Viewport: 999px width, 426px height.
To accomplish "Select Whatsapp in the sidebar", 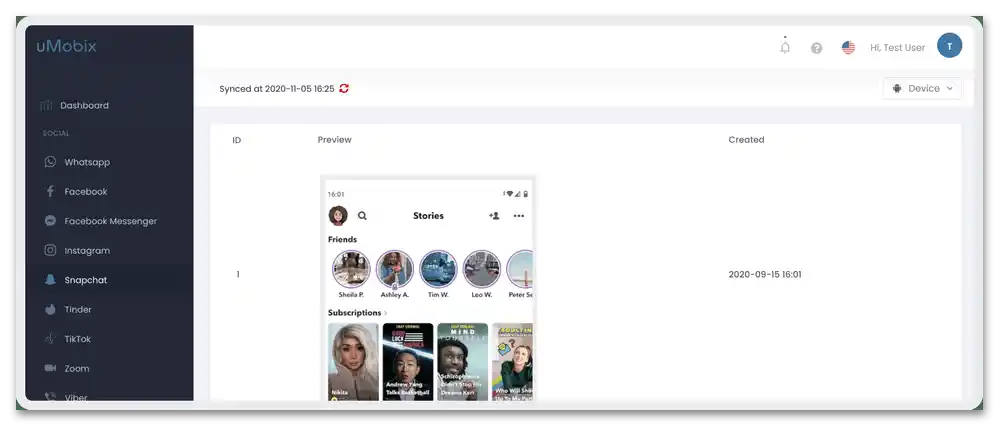I will 87,162.
